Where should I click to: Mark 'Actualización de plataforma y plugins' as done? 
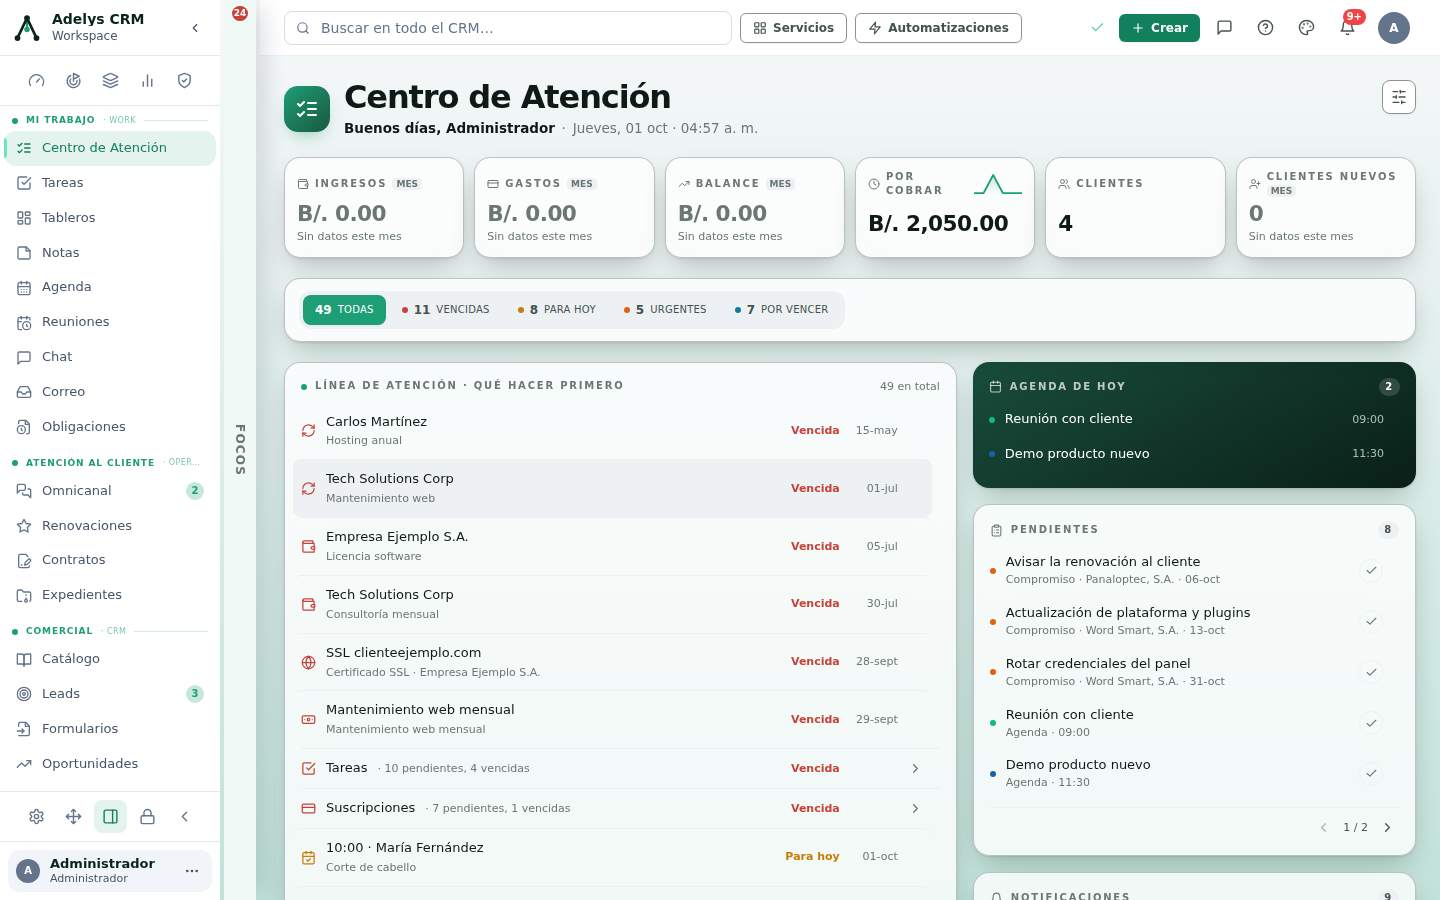[1371, 621]
